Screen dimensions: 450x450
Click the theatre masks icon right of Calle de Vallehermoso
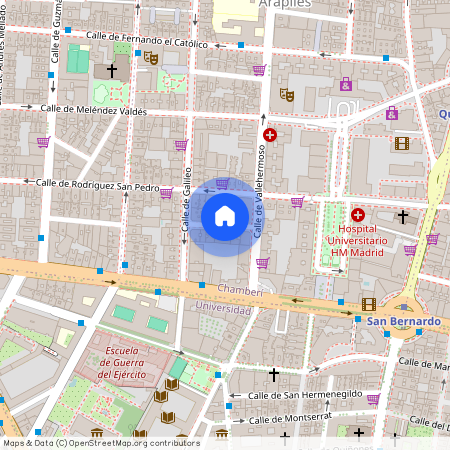287,95
